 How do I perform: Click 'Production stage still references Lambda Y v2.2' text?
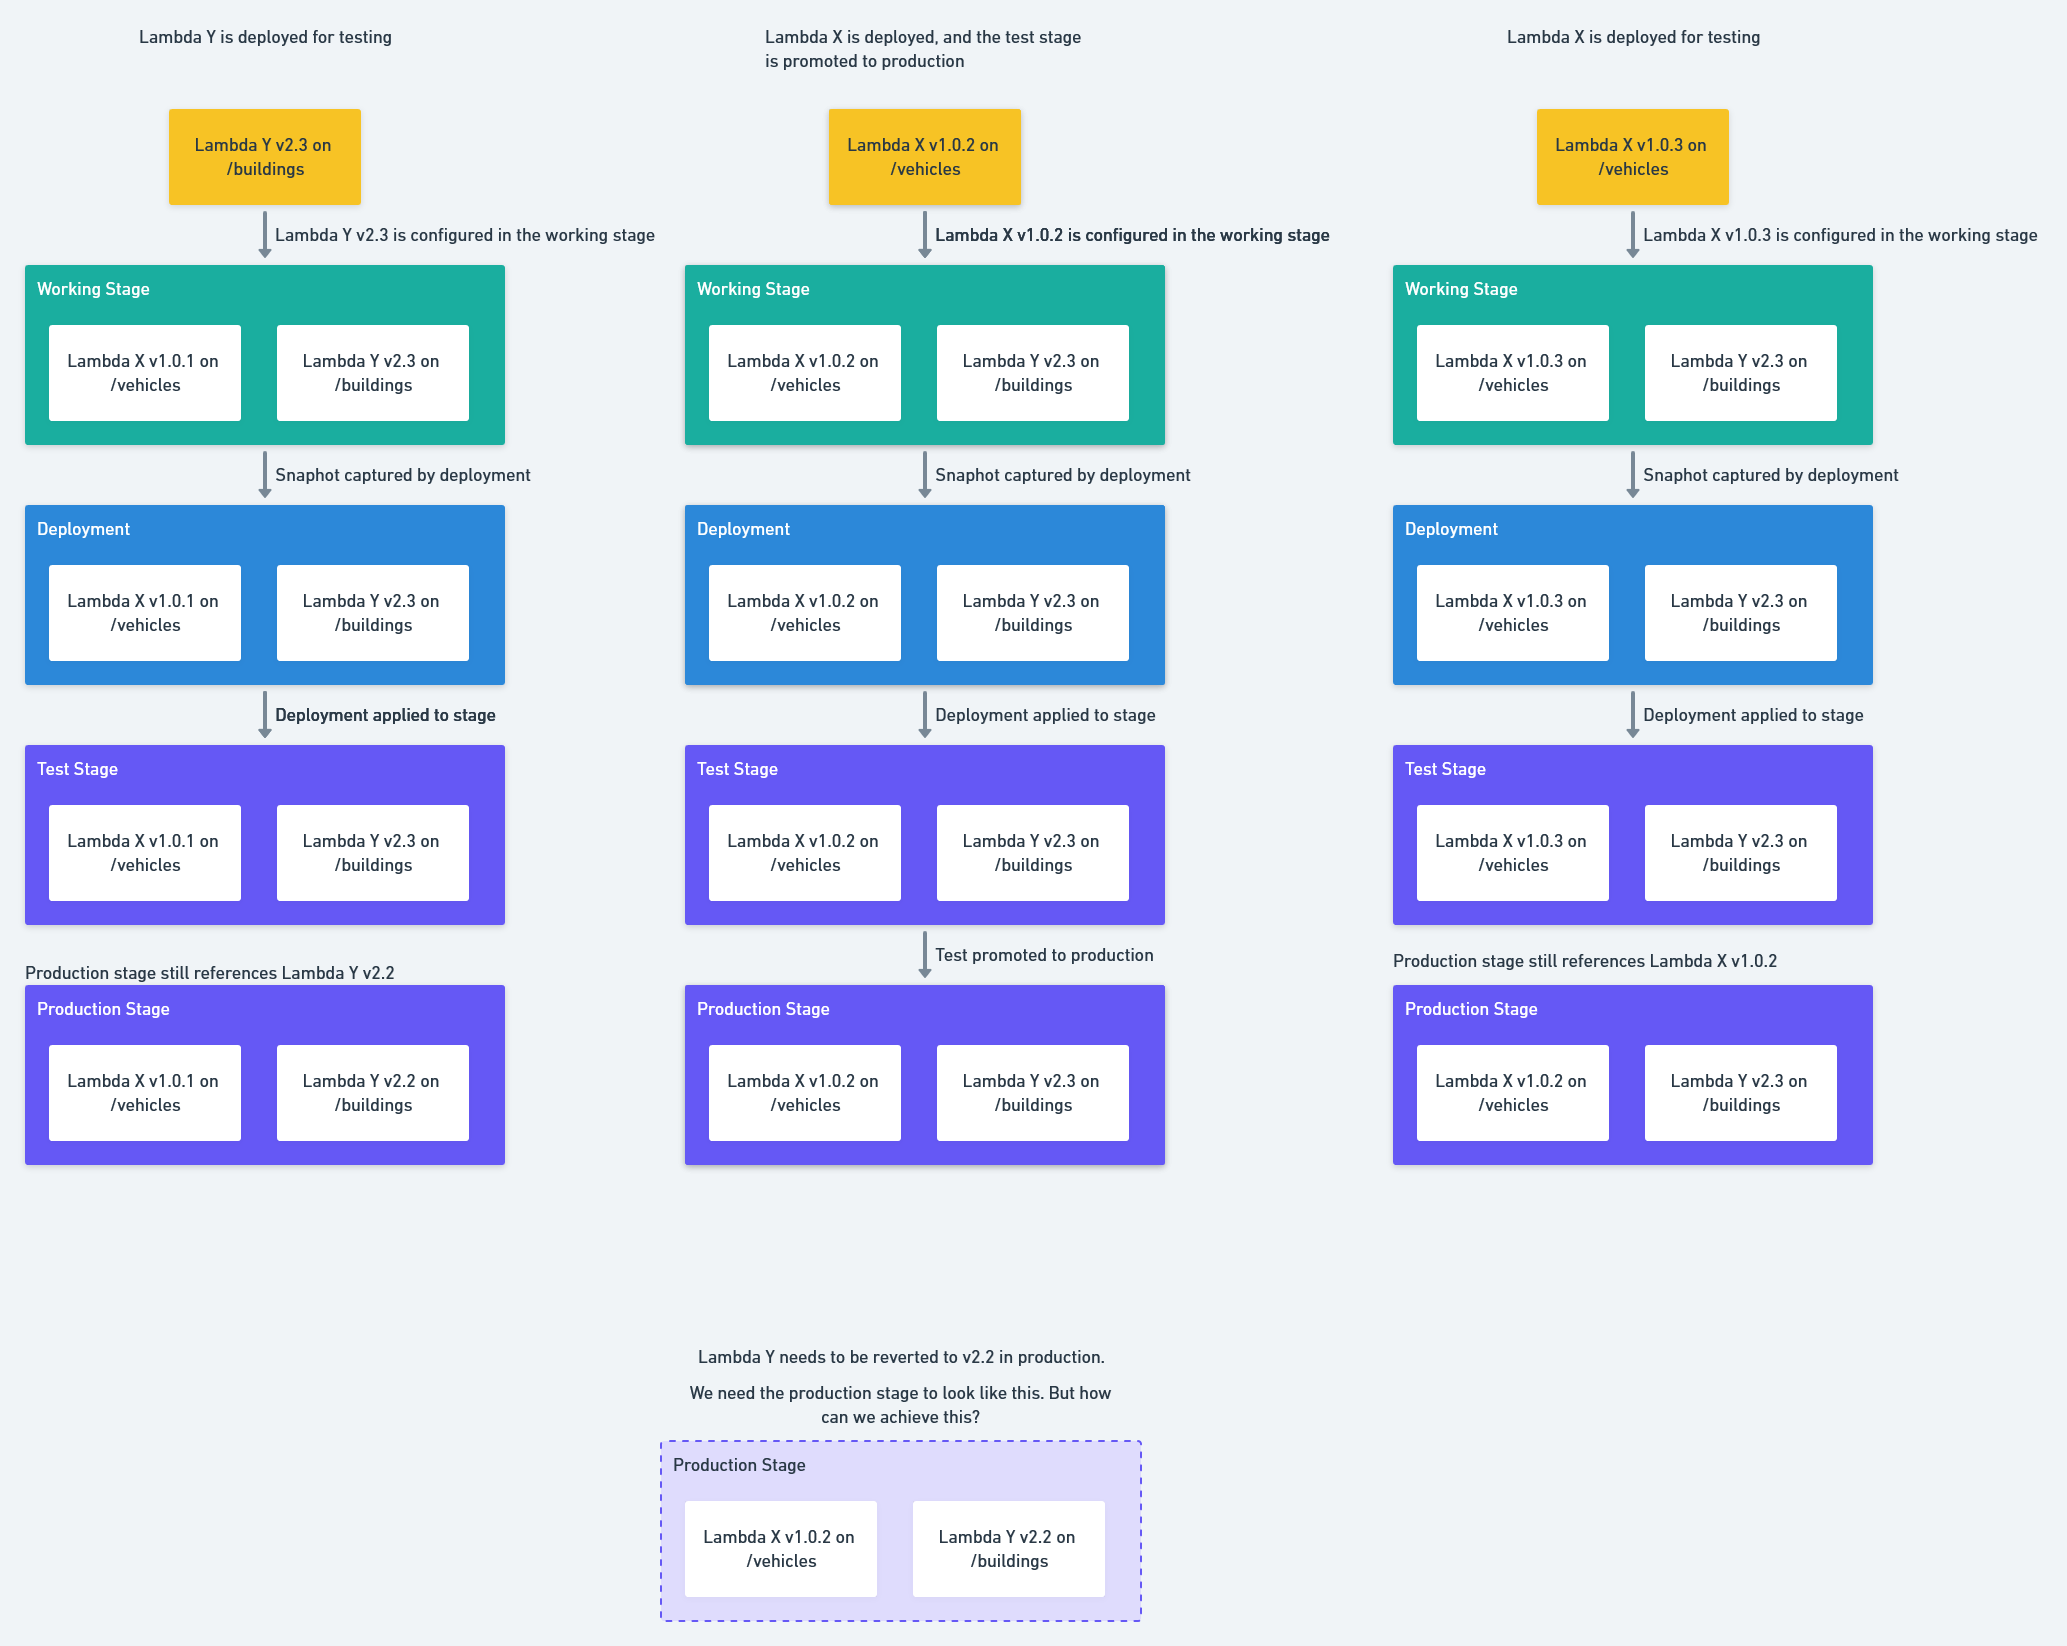tap(210, 973)
